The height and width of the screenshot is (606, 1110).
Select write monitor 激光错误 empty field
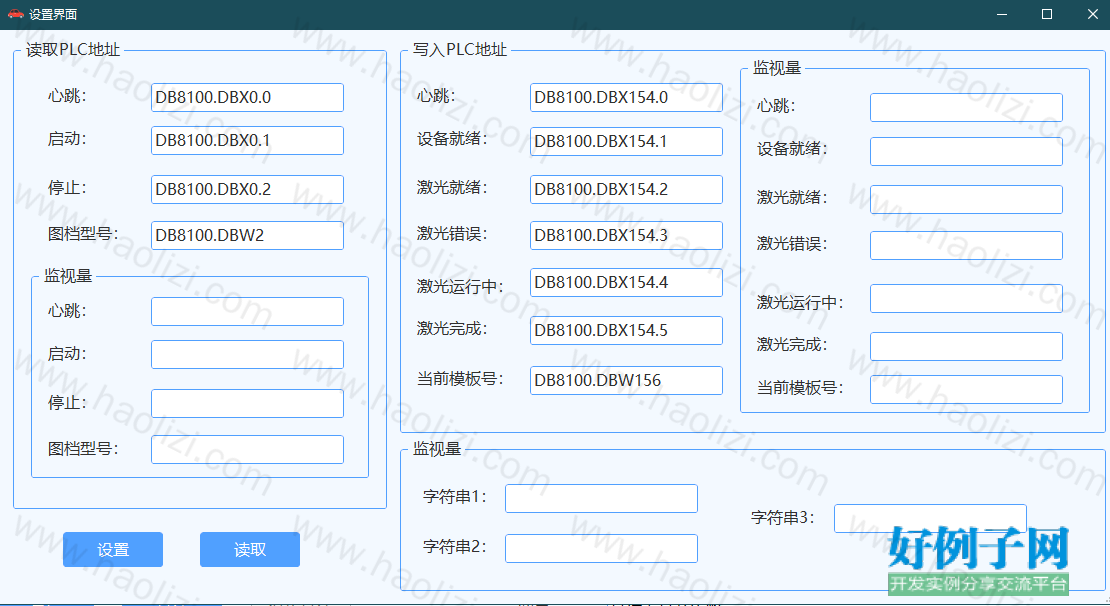[966, 246]
